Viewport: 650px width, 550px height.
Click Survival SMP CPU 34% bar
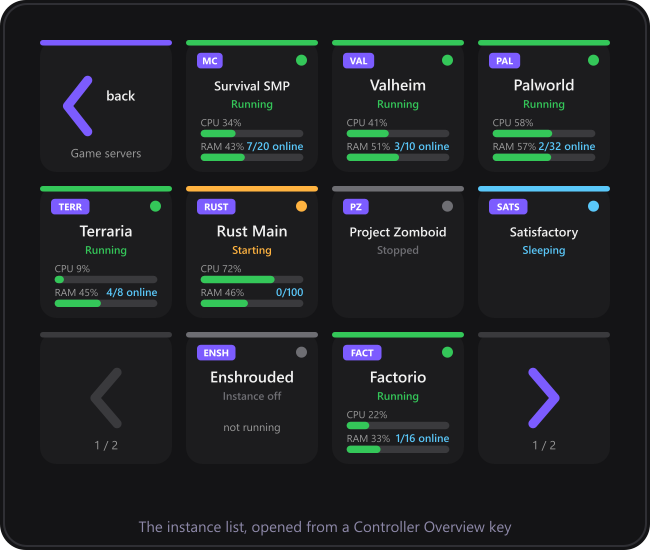tap(252, 133)
